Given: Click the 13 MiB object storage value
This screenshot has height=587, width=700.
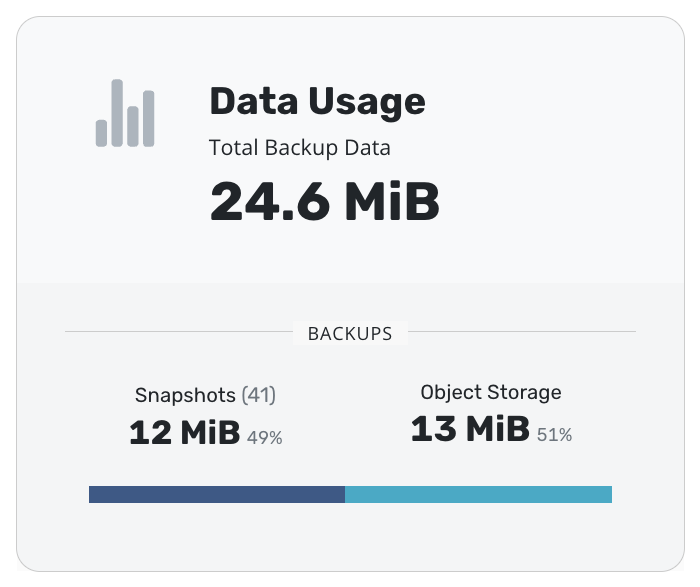Looking at the screenshot, I should pyautogui.click(x=470, y=429).
